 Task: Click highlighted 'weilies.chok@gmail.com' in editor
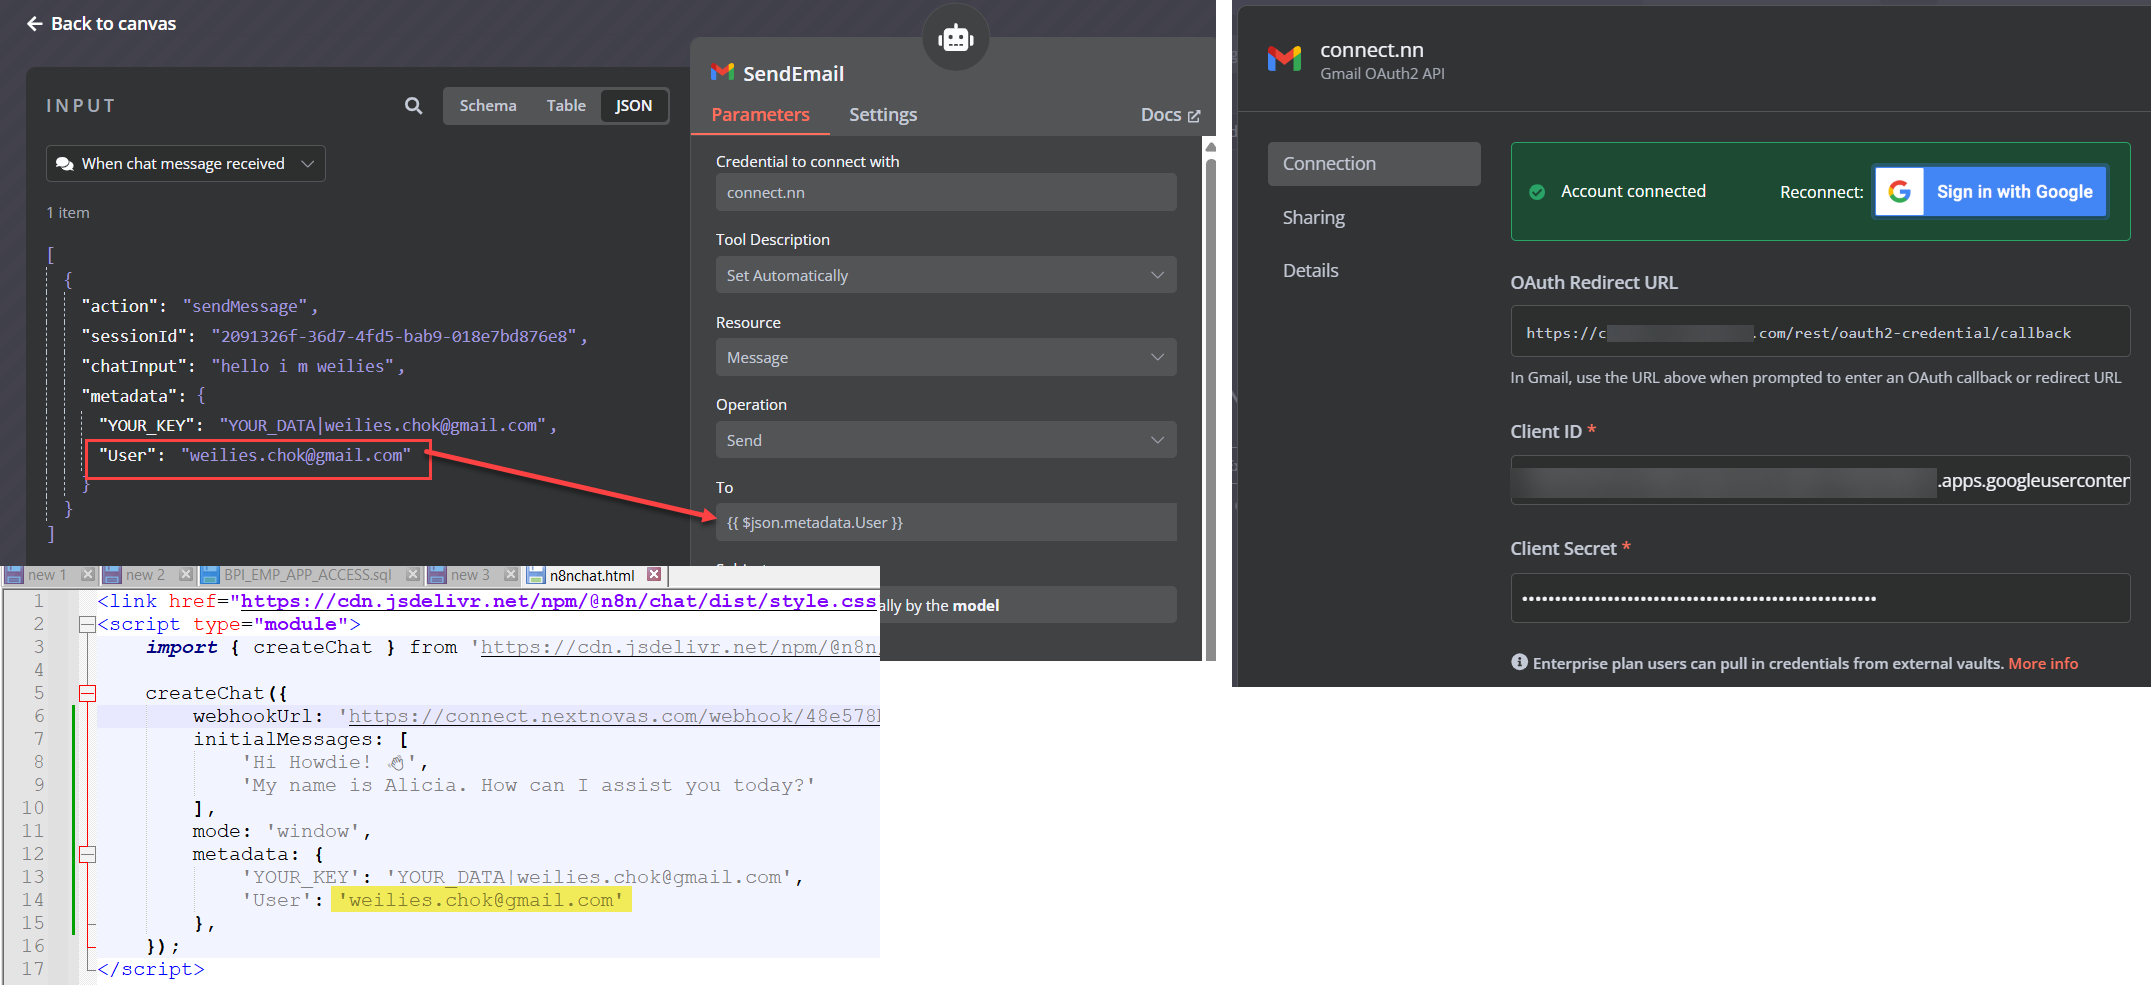click(481, 900)
